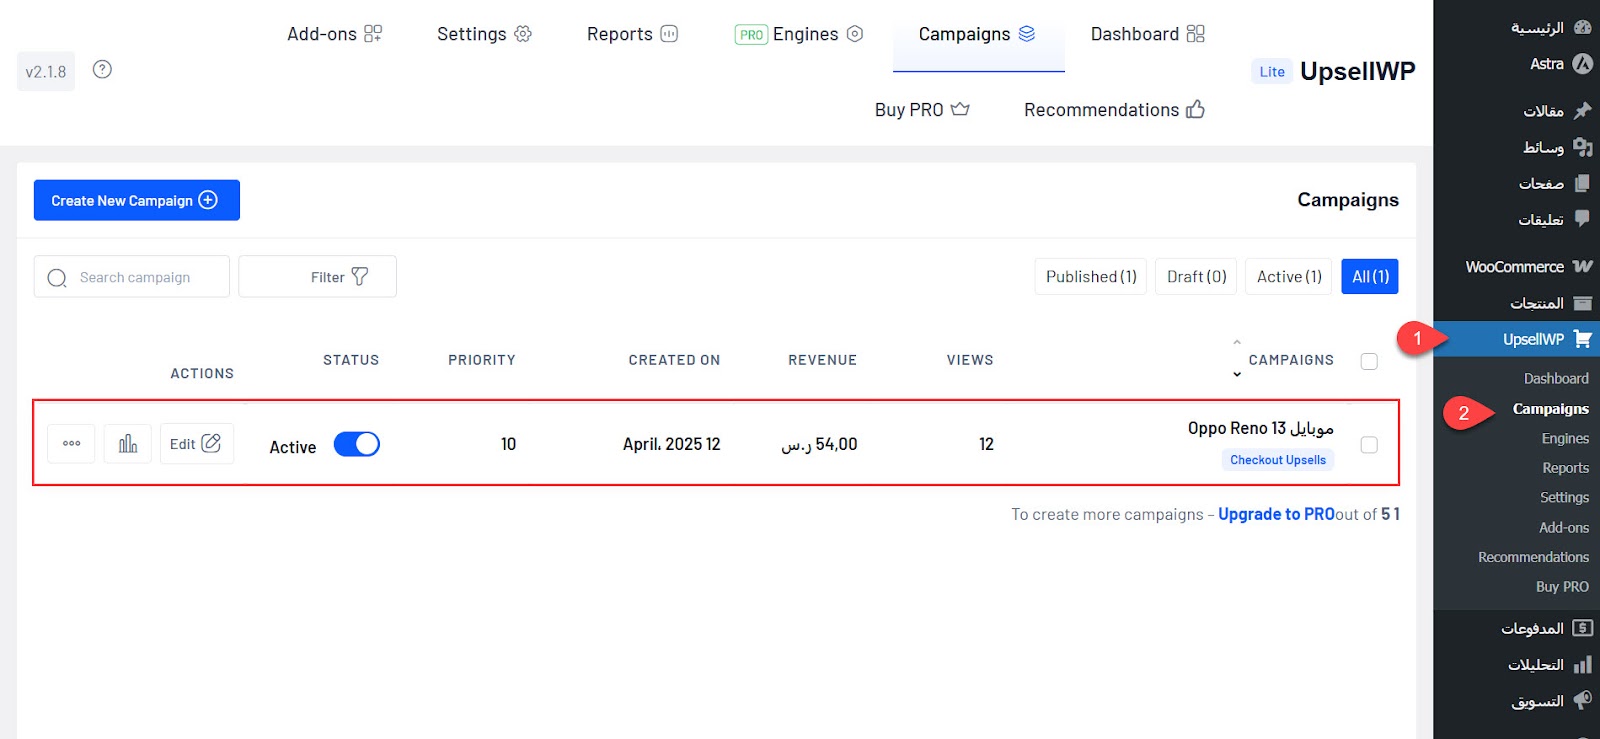Switch to the Reports top tab
This screenshot has width=1600, height=739.
pyautogui.click(x=632, y=34)
